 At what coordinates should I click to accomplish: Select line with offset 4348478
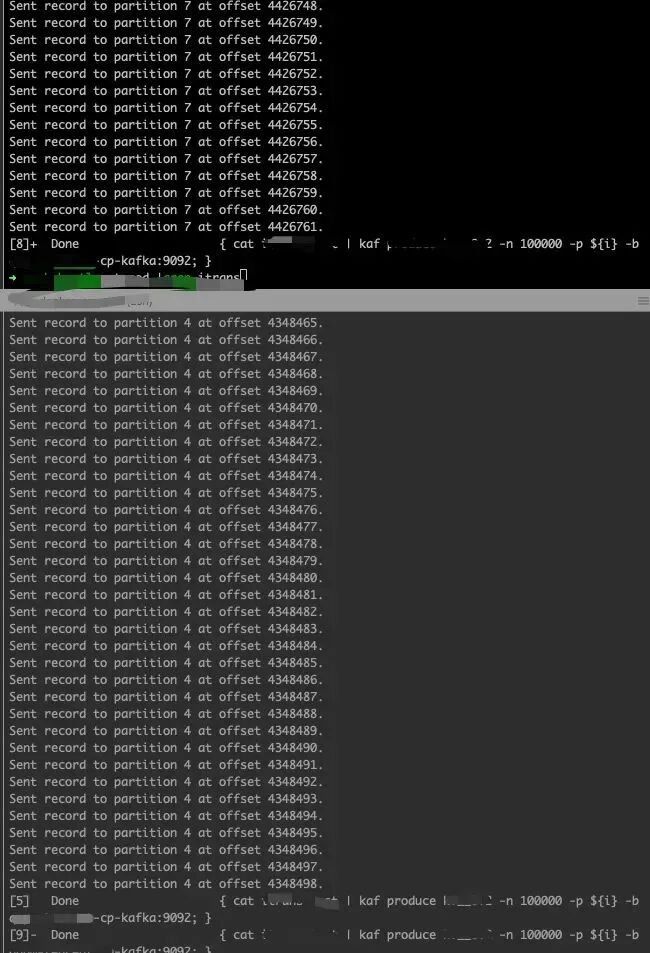click(166, 545)
